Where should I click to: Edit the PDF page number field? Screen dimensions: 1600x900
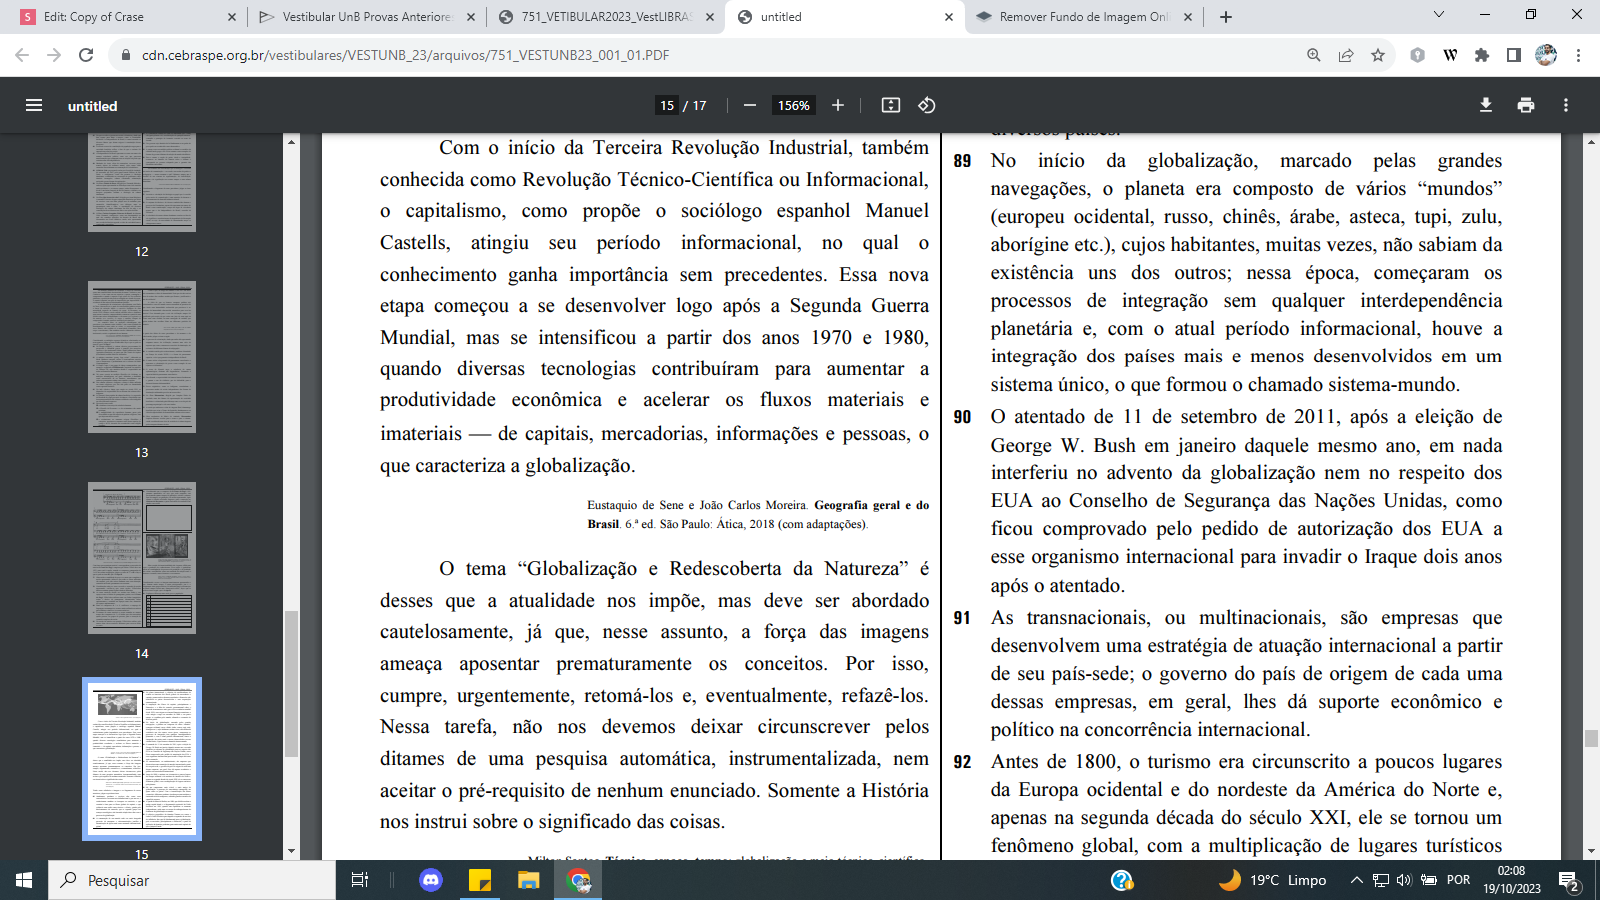pos(667,105)
